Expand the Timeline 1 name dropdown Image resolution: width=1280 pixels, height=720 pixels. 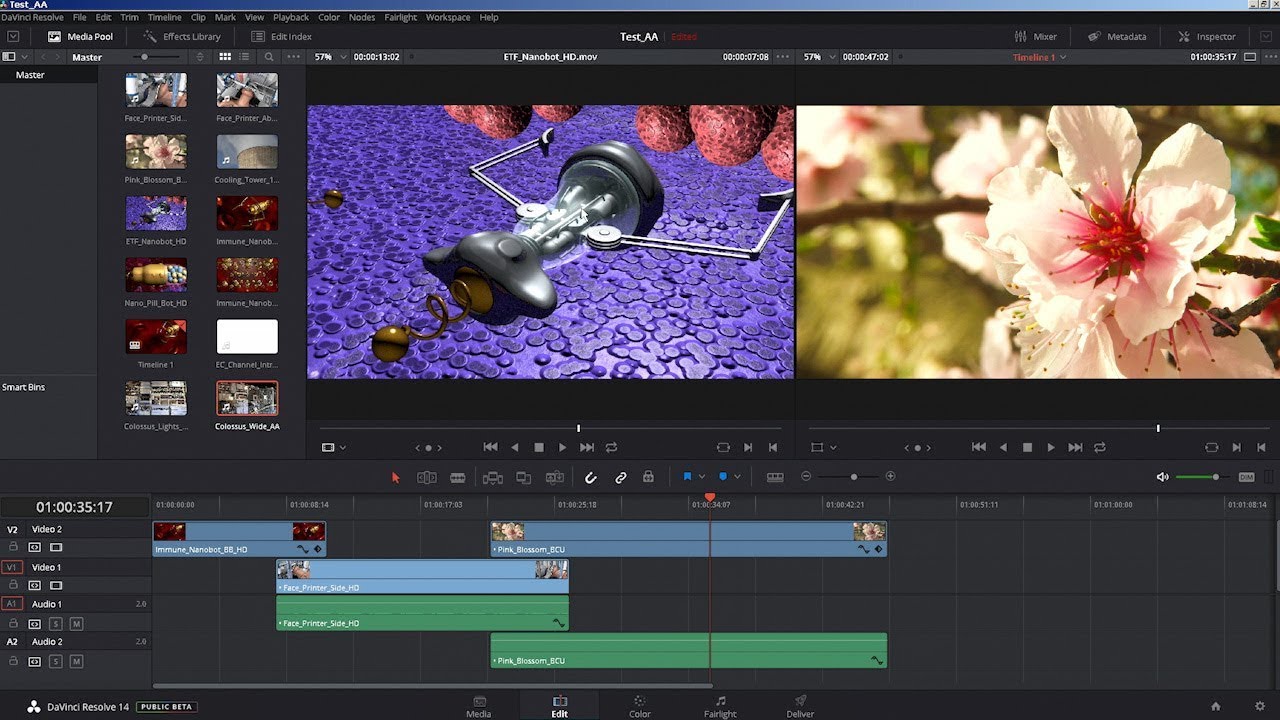[1063, 58]
